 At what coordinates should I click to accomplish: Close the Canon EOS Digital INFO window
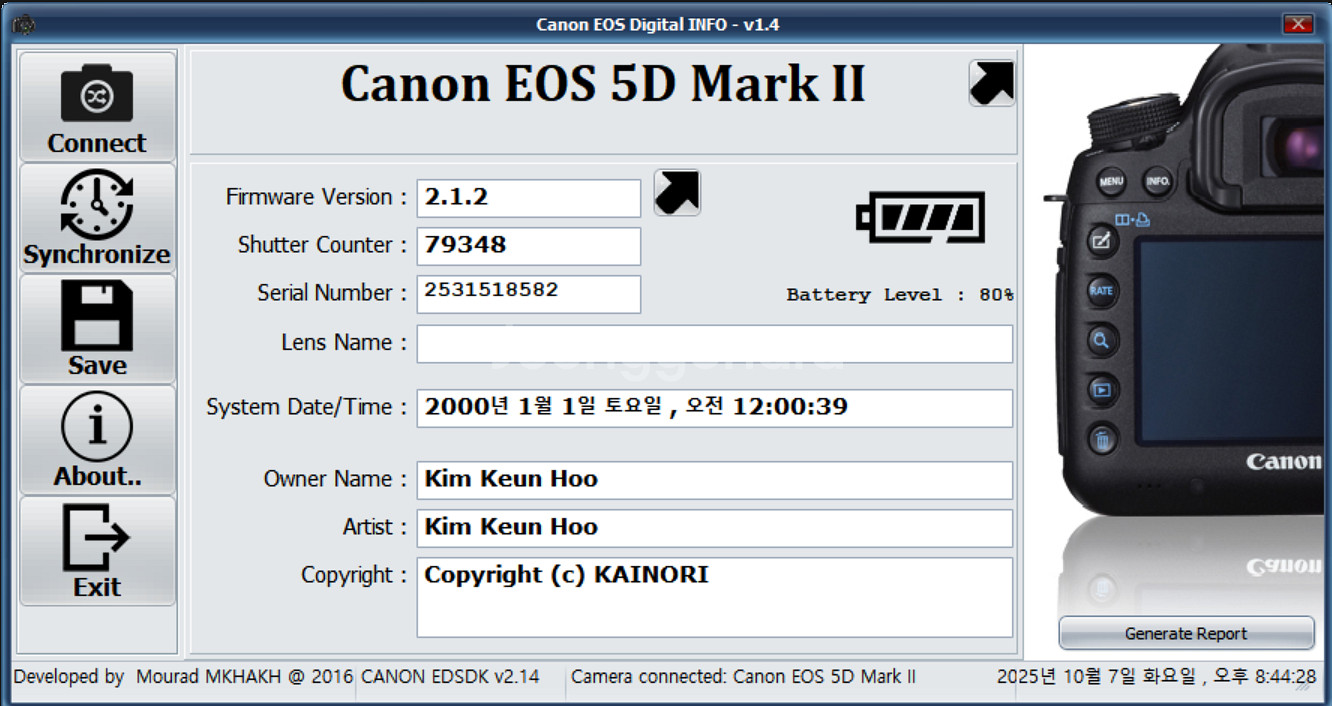1299,24
